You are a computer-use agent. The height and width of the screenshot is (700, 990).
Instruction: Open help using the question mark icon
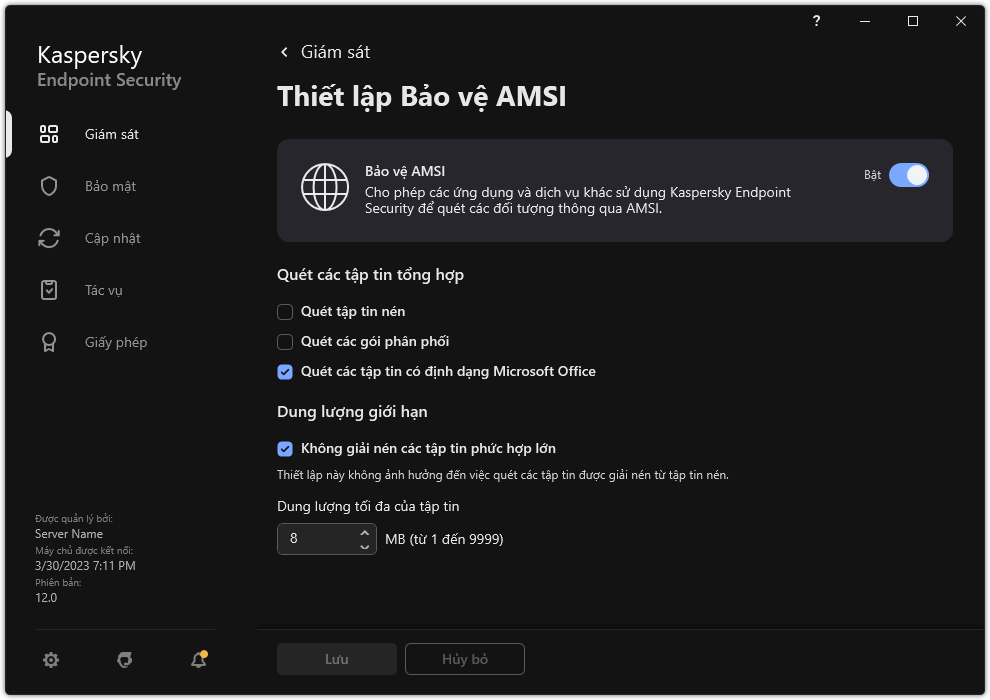pos(816,20)
